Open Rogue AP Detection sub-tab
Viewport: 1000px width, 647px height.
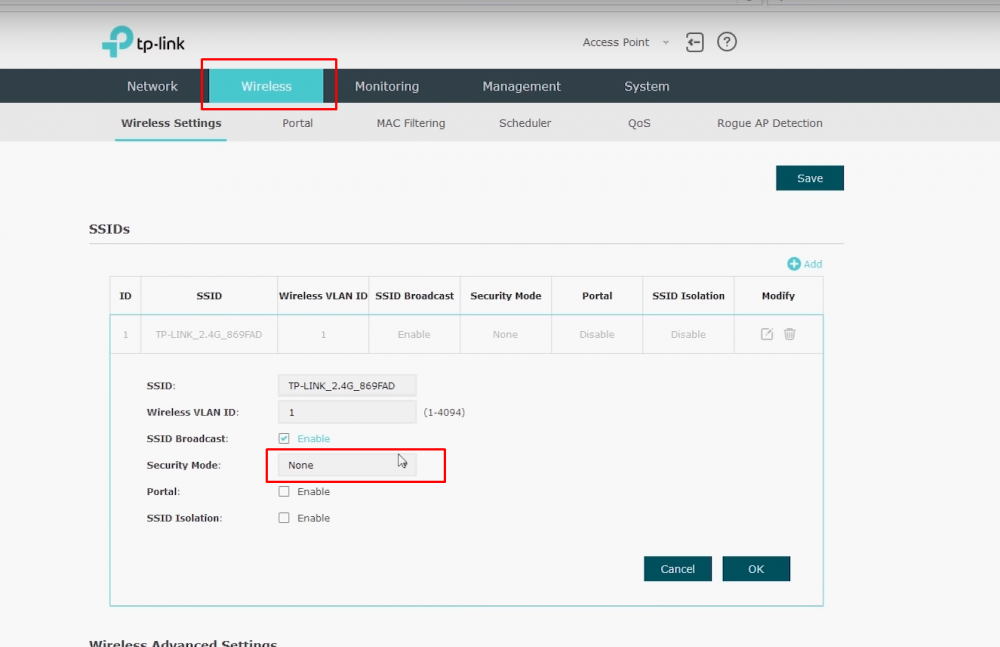tap(769, 123)
